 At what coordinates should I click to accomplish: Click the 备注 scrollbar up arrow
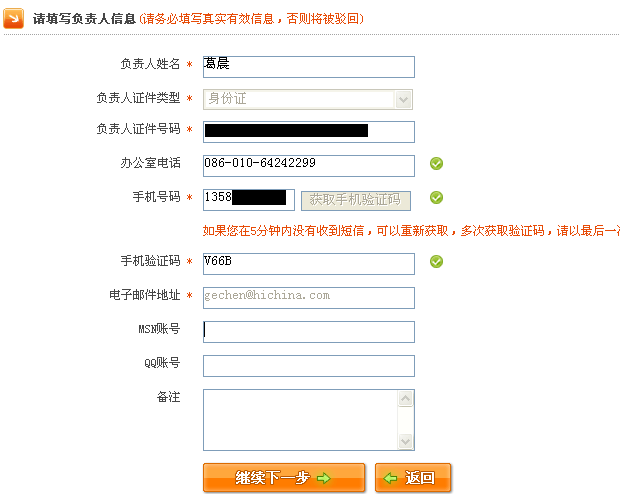point(406,398)
